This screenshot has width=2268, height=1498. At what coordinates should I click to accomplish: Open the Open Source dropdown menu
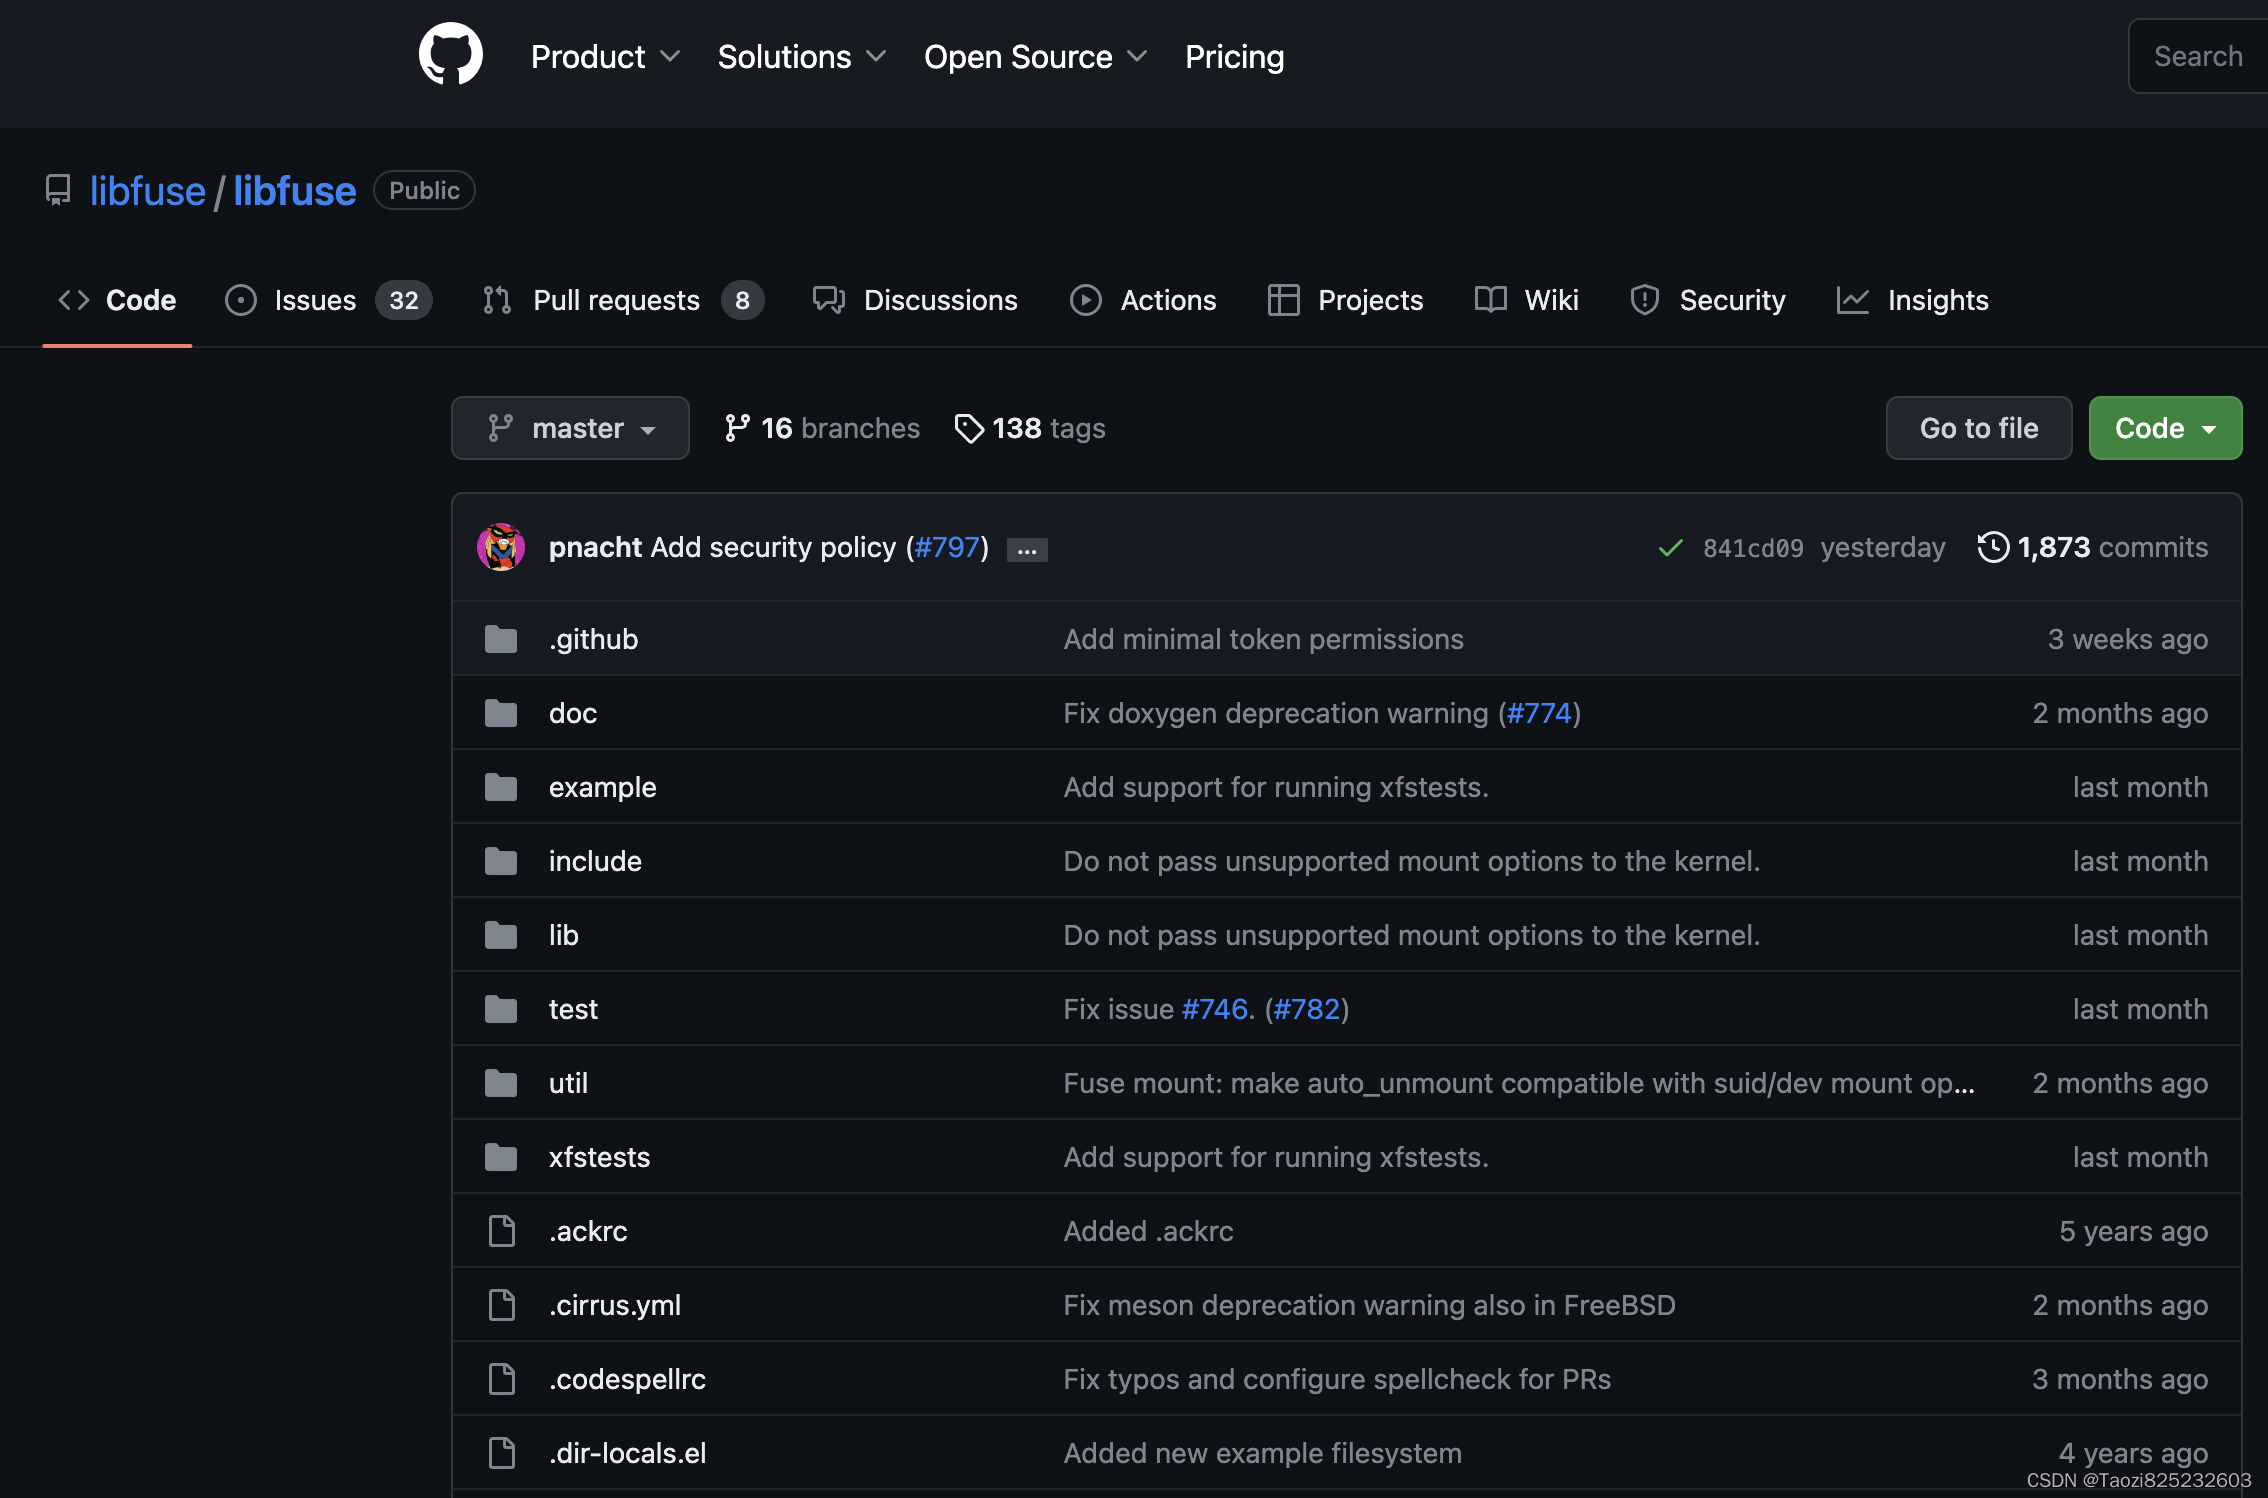[1035, 57]
